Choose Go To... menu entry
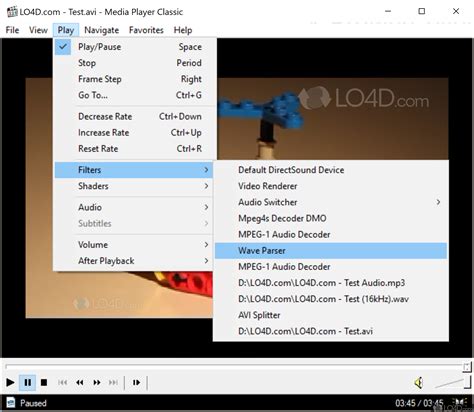Viewport: 474px width, 412px height. [x=135, y=95]
